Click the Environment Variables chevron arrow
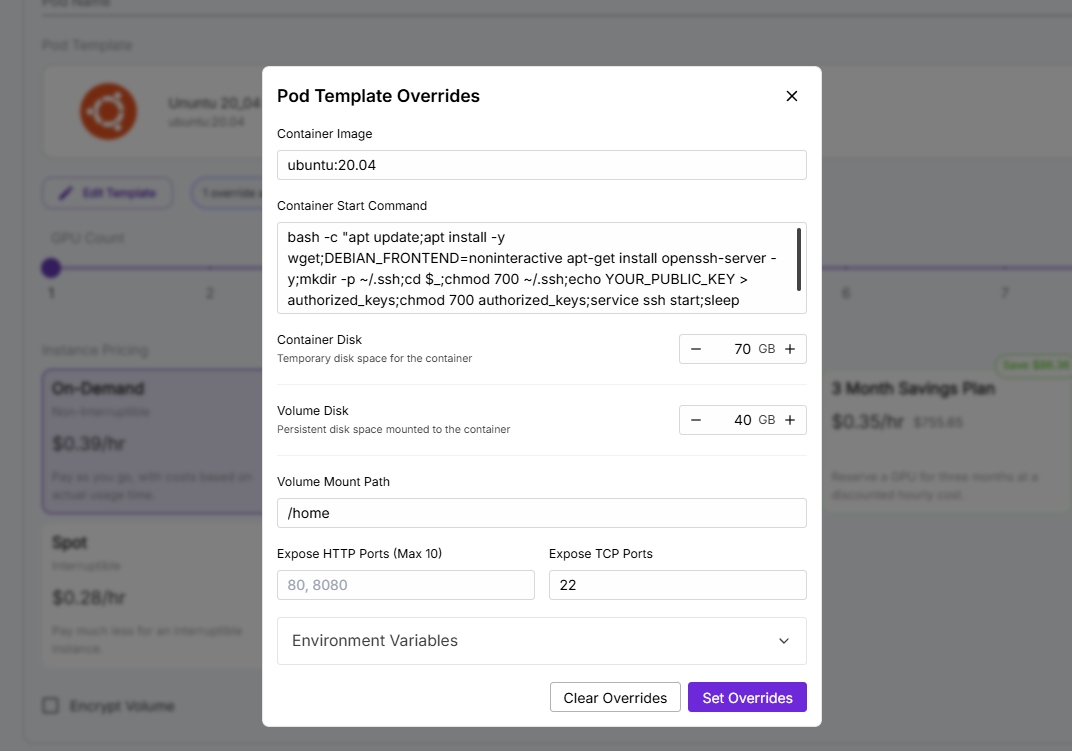This screenshot has width=1072, height=751. pyautogui.click(x=784, y=641)
